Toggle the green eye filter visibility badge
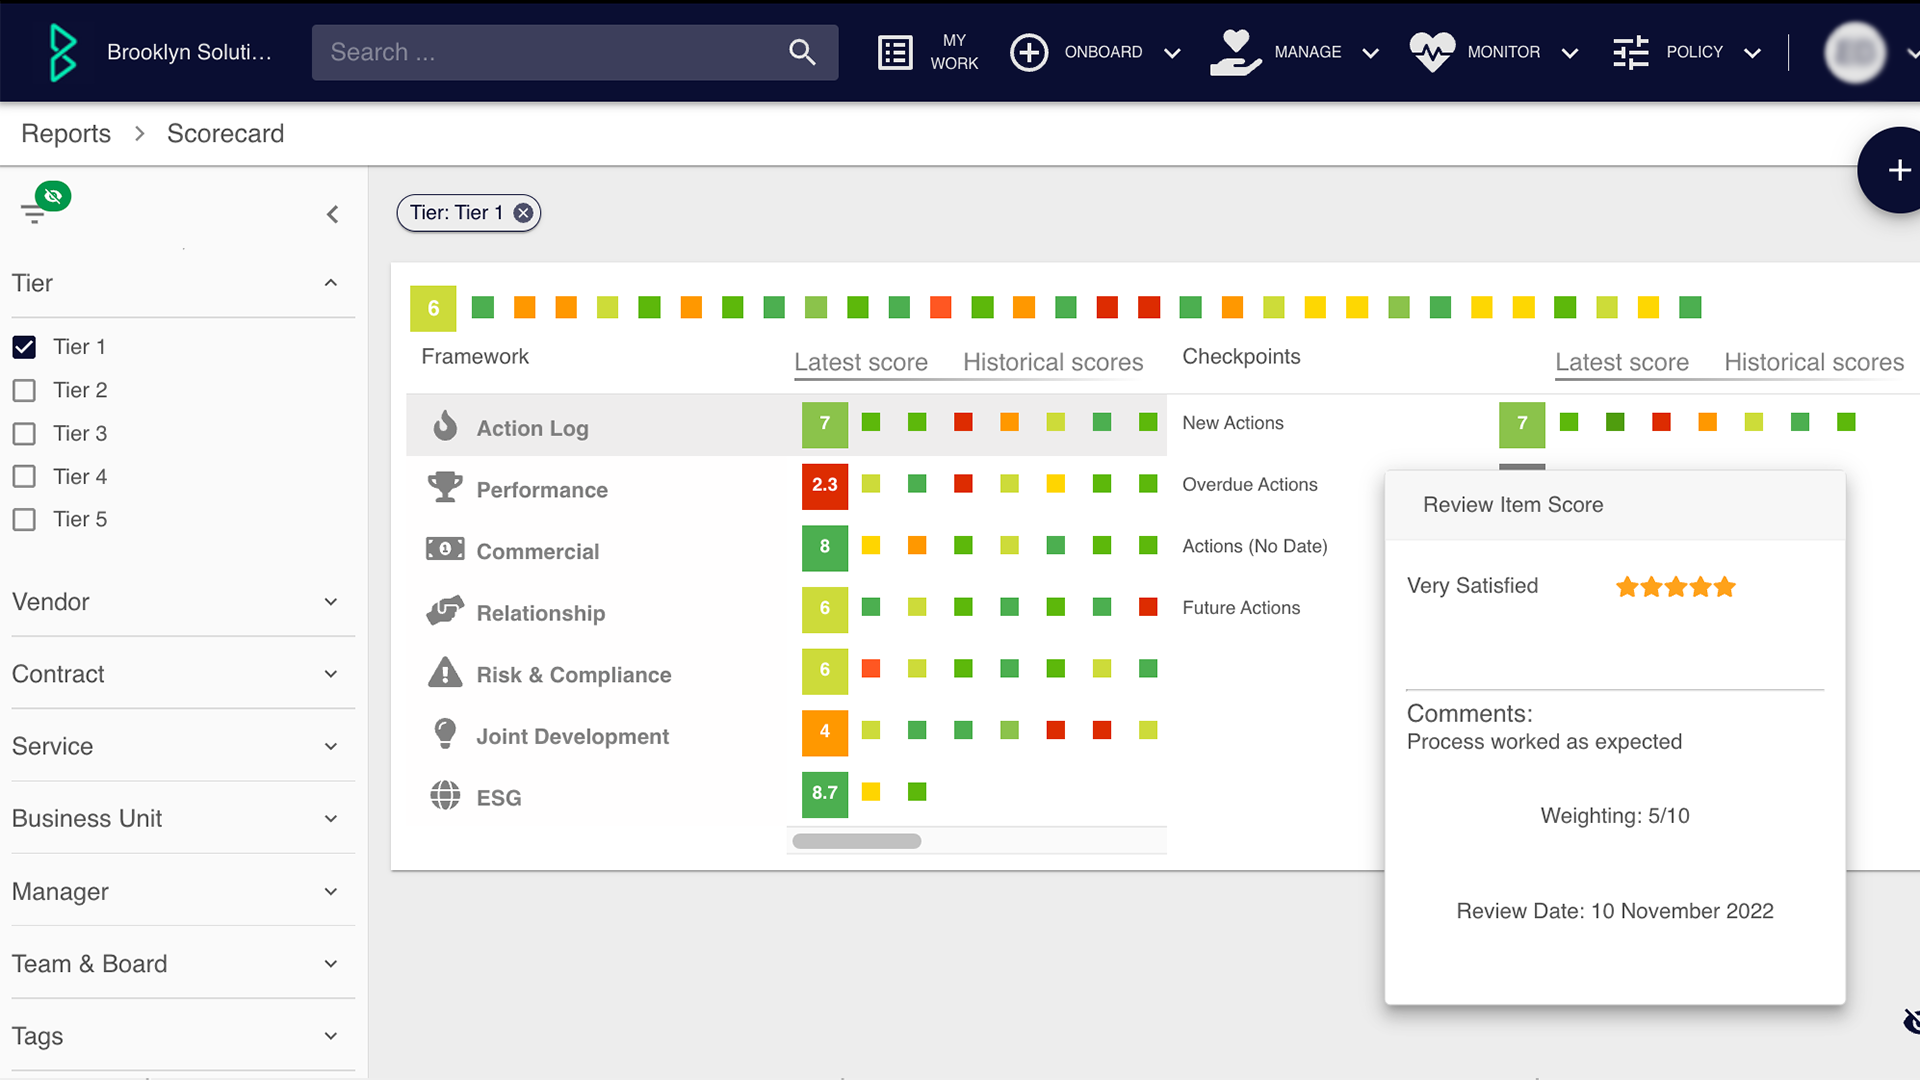The image size is (1920, 1080). tap(53, 196)
